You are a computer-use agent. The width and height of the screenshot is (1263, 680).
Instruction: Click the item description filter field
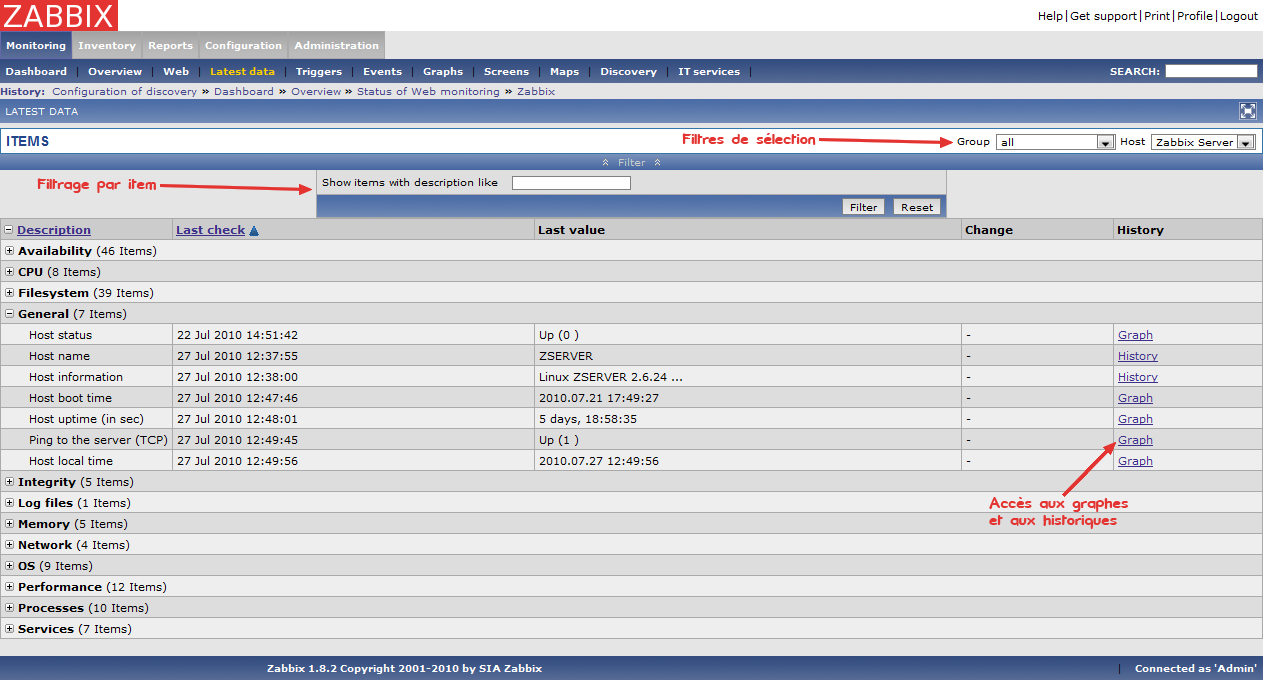pos(571,183)
